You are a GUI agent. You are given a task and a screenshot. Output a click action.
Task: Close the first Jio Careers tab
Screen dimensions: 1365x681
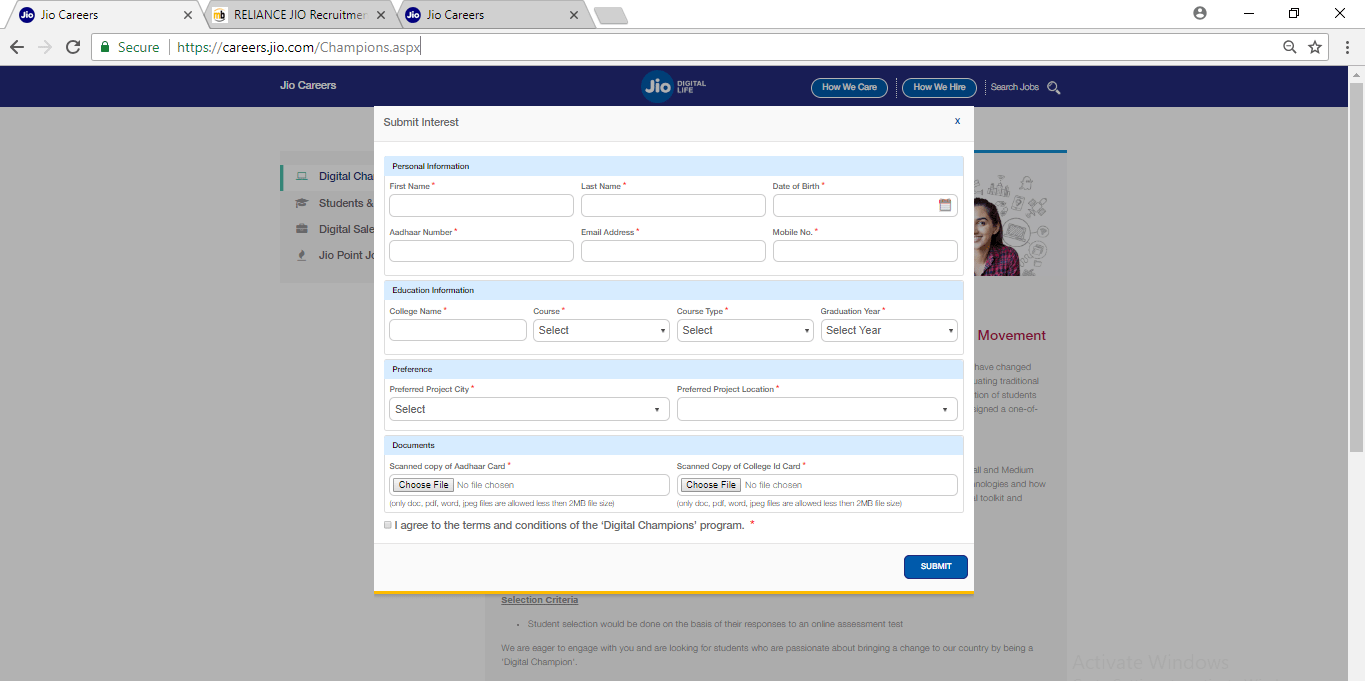point(188,15)
